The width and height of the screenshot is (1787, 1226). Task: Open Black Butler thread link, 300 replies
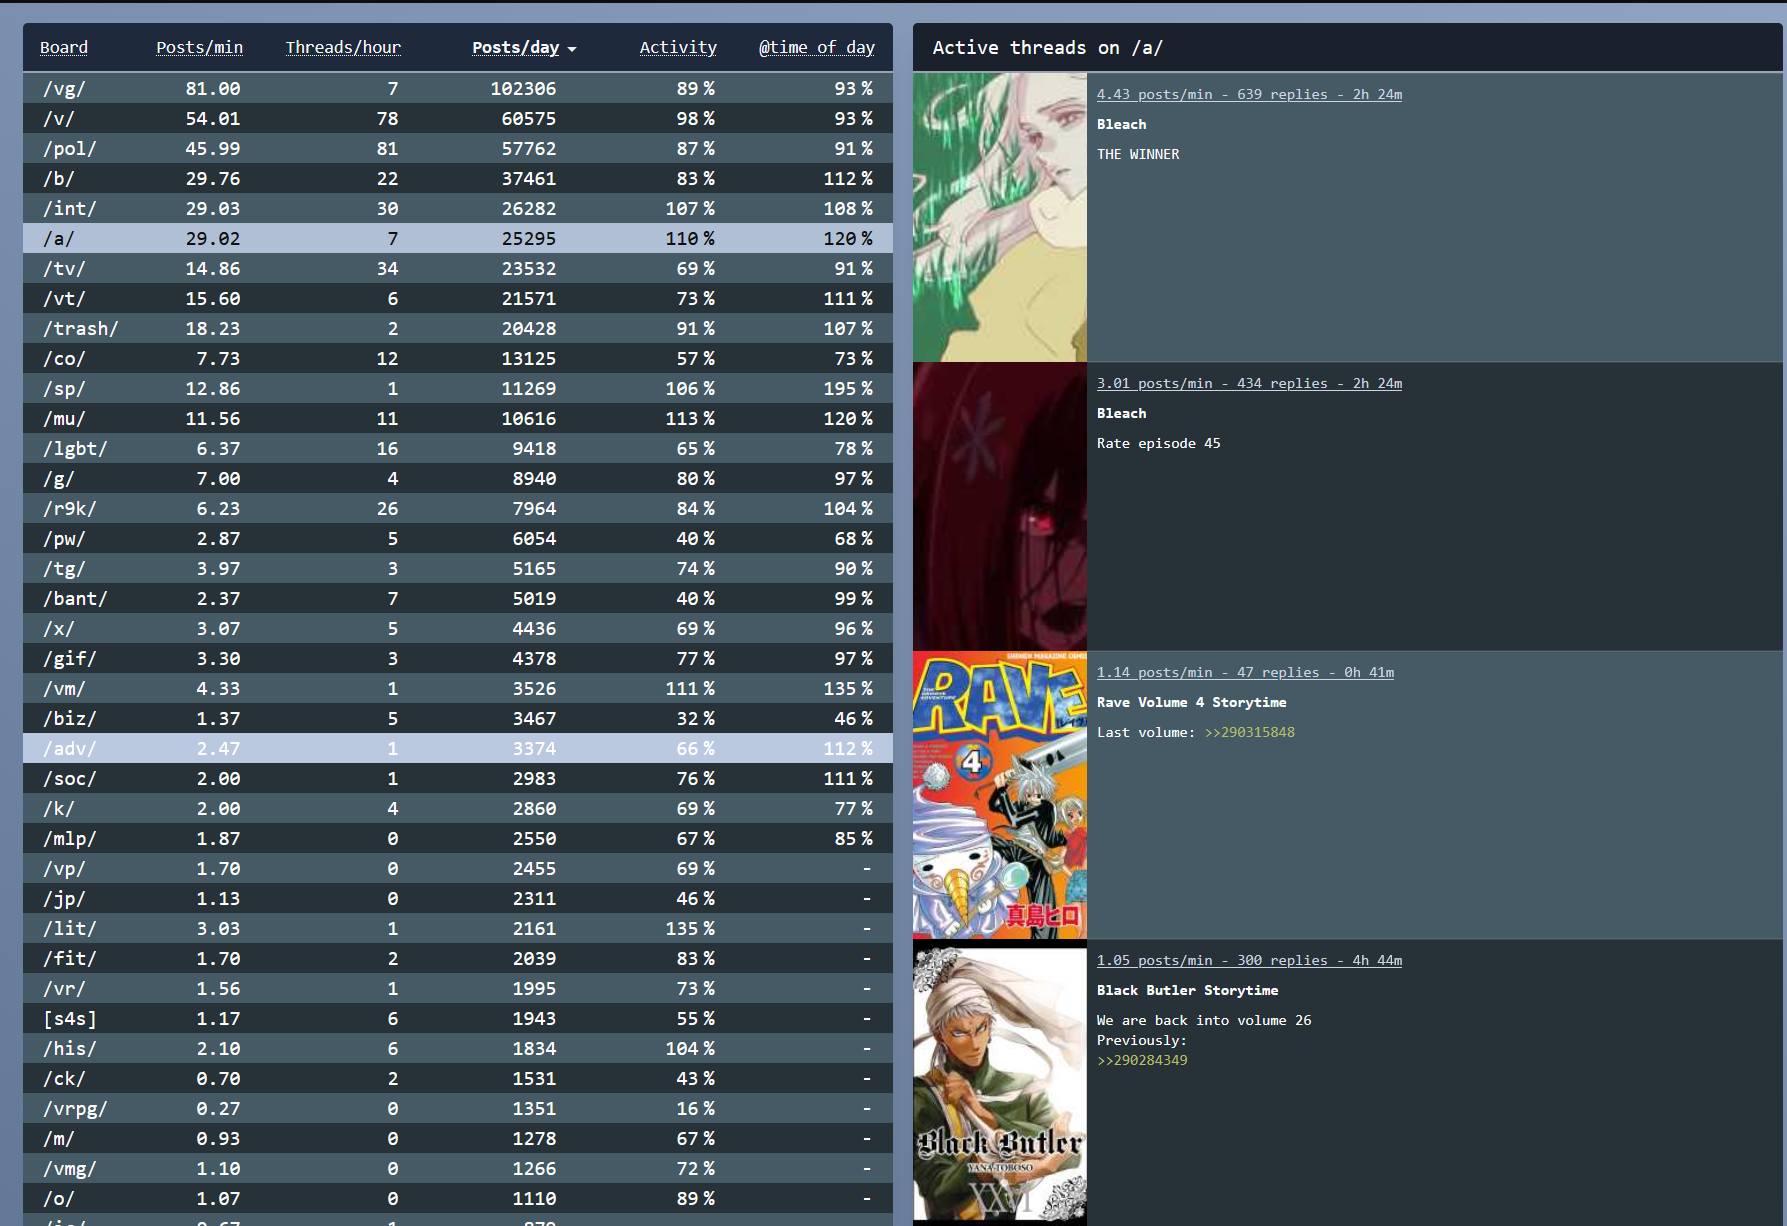pos(1249,960)
